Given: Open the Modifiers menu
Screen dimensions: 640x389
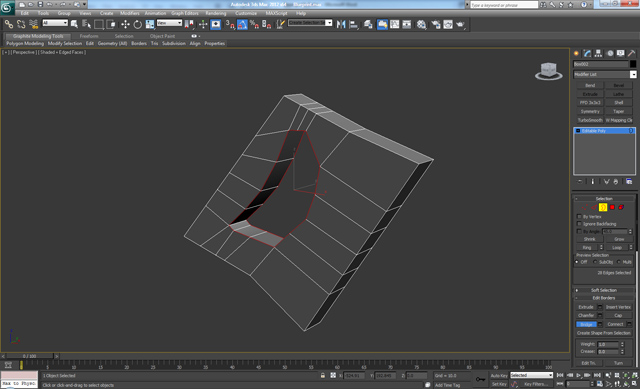Looking at the screenshot, I should tap(130, 13).
